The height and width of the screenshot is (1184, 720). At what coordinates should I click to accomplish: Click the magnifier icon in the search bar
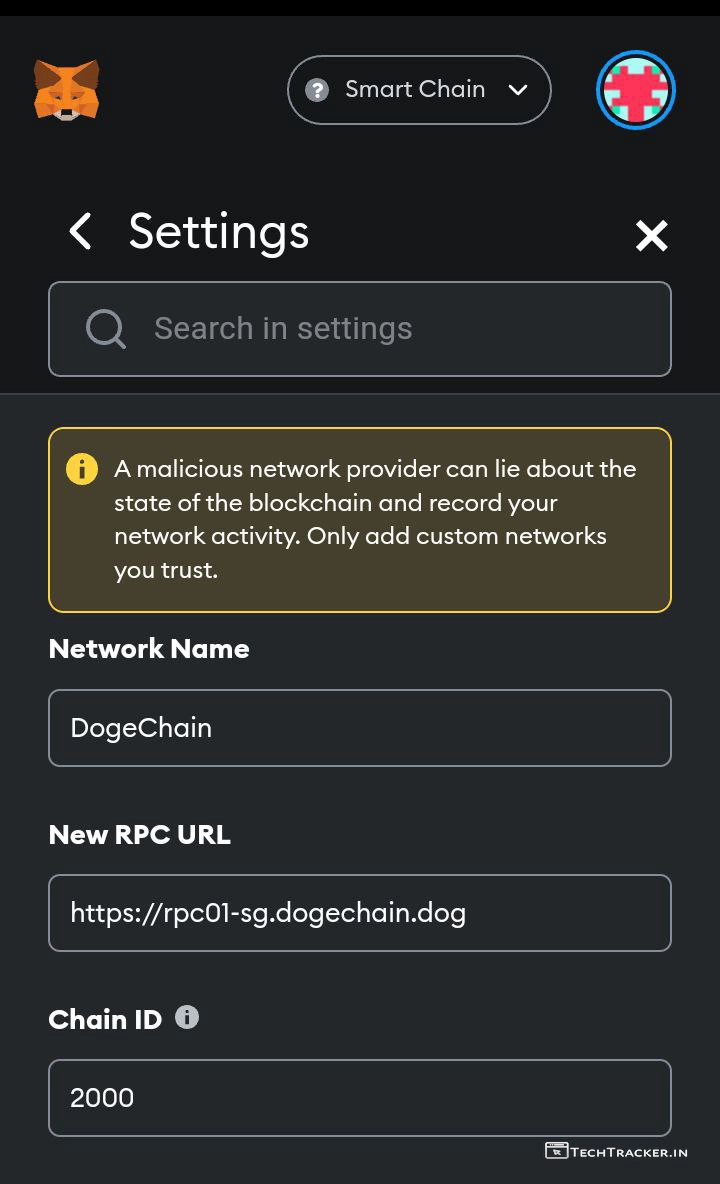click(x=105, y=329)
